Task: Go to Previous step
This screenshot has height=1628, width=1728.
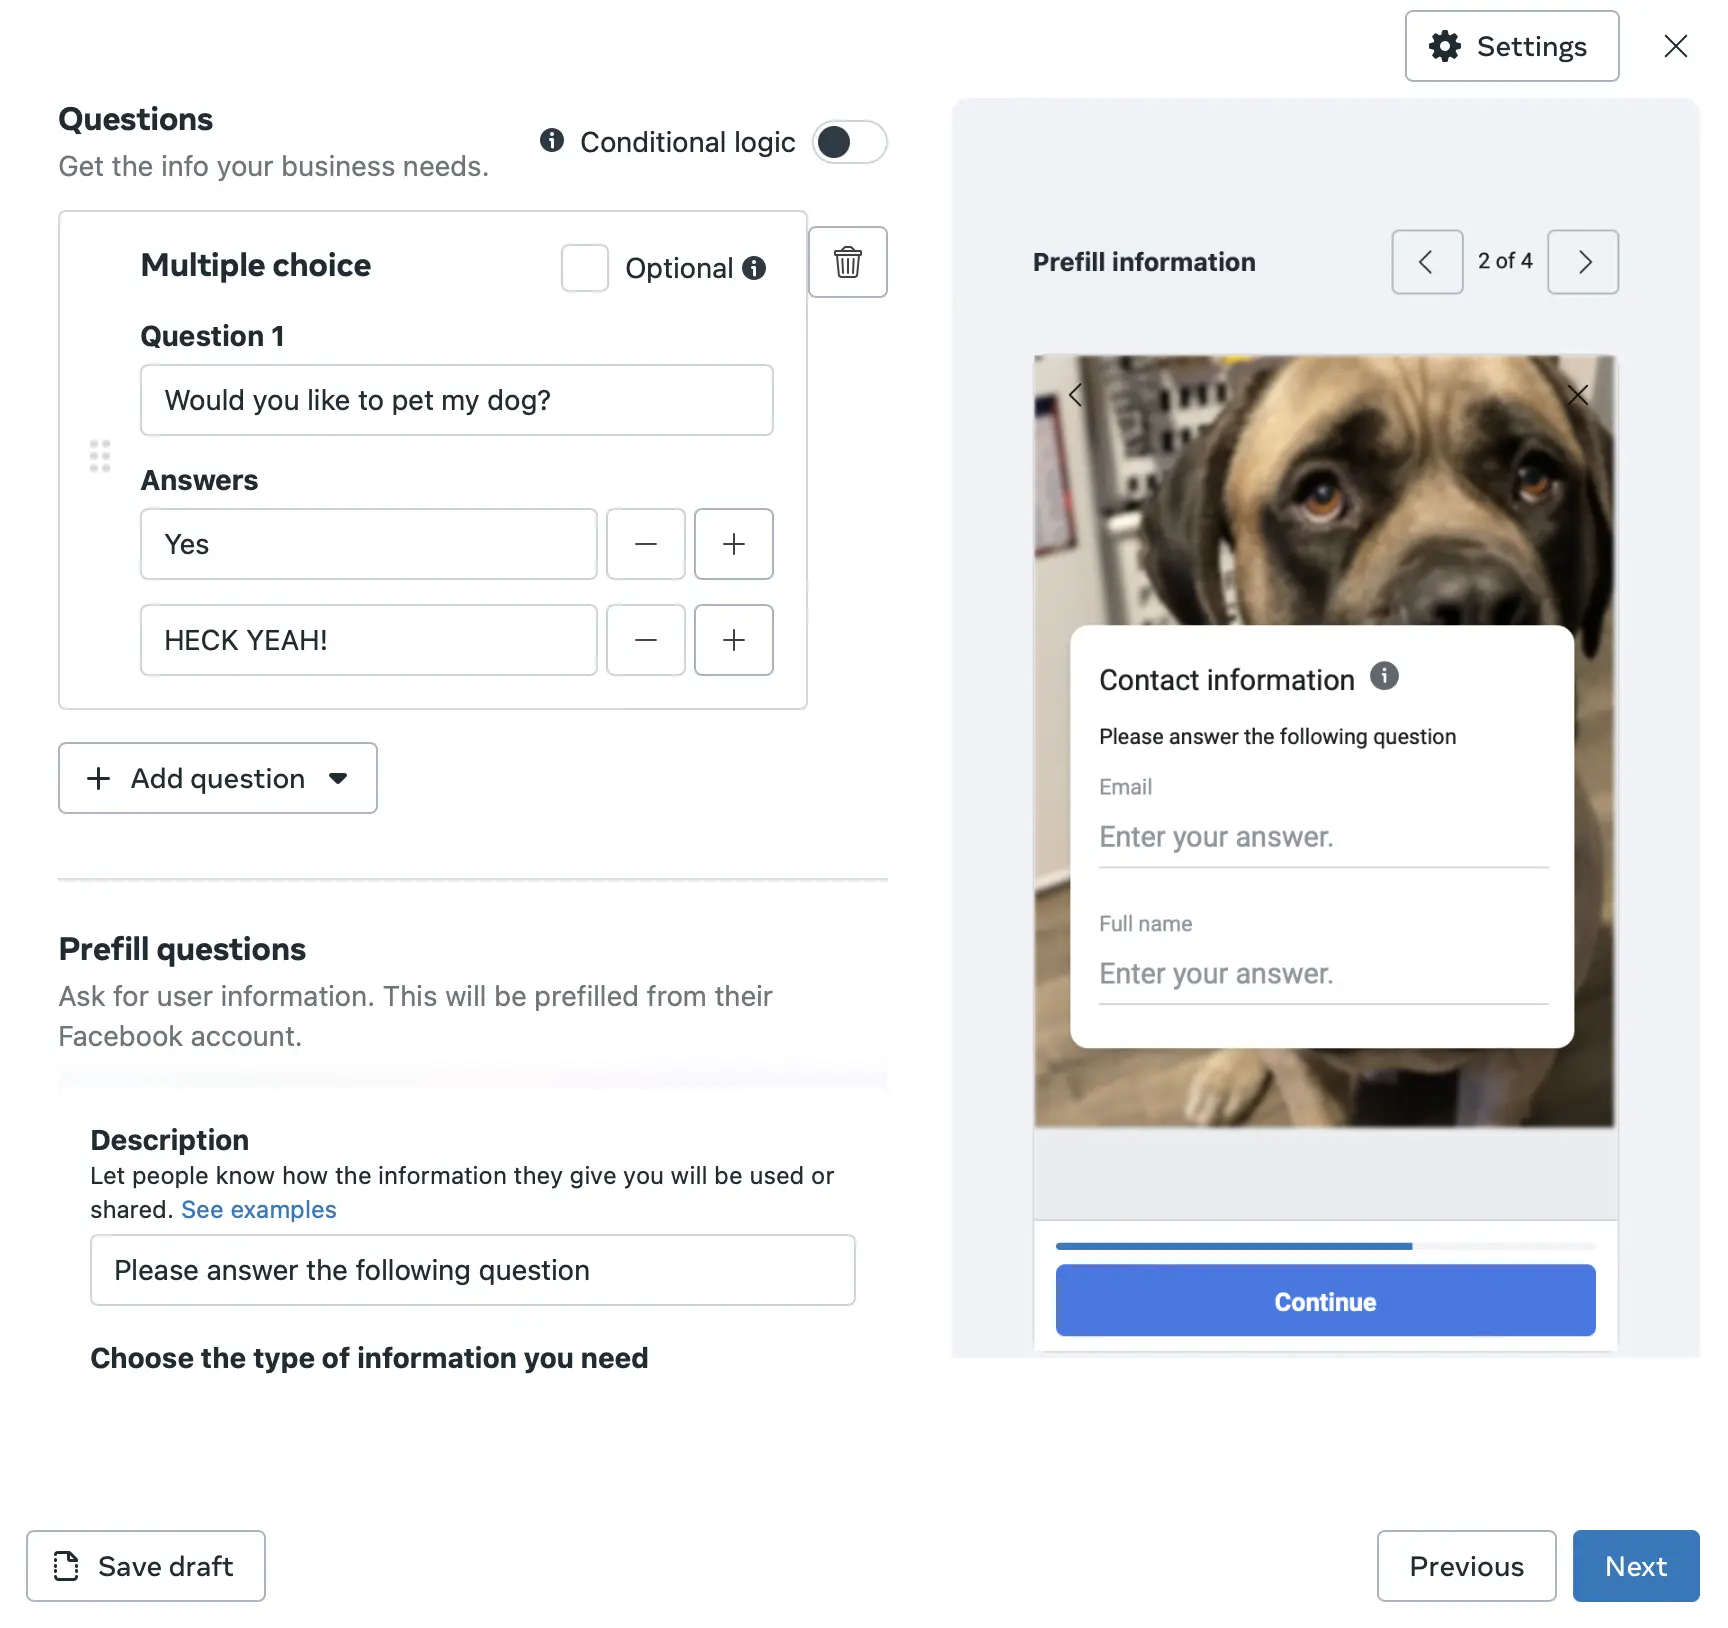Action: point(1466,1566)
